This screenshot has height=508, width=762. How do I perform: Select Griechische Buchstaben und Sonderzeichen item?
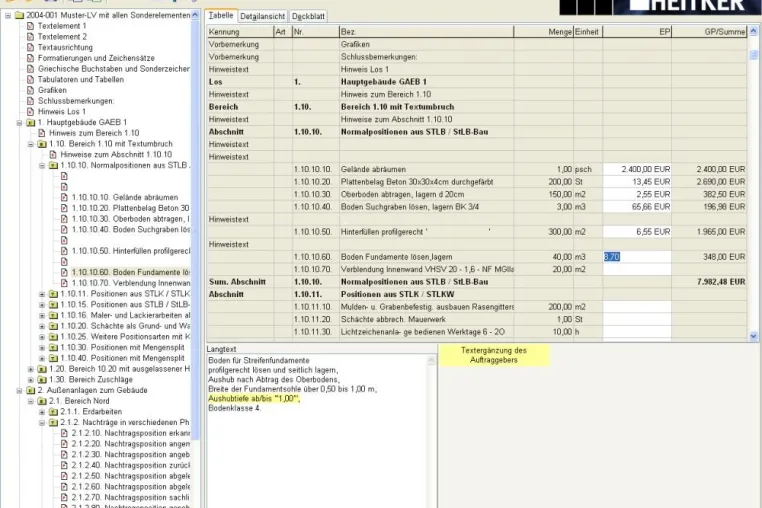[114, 69]
